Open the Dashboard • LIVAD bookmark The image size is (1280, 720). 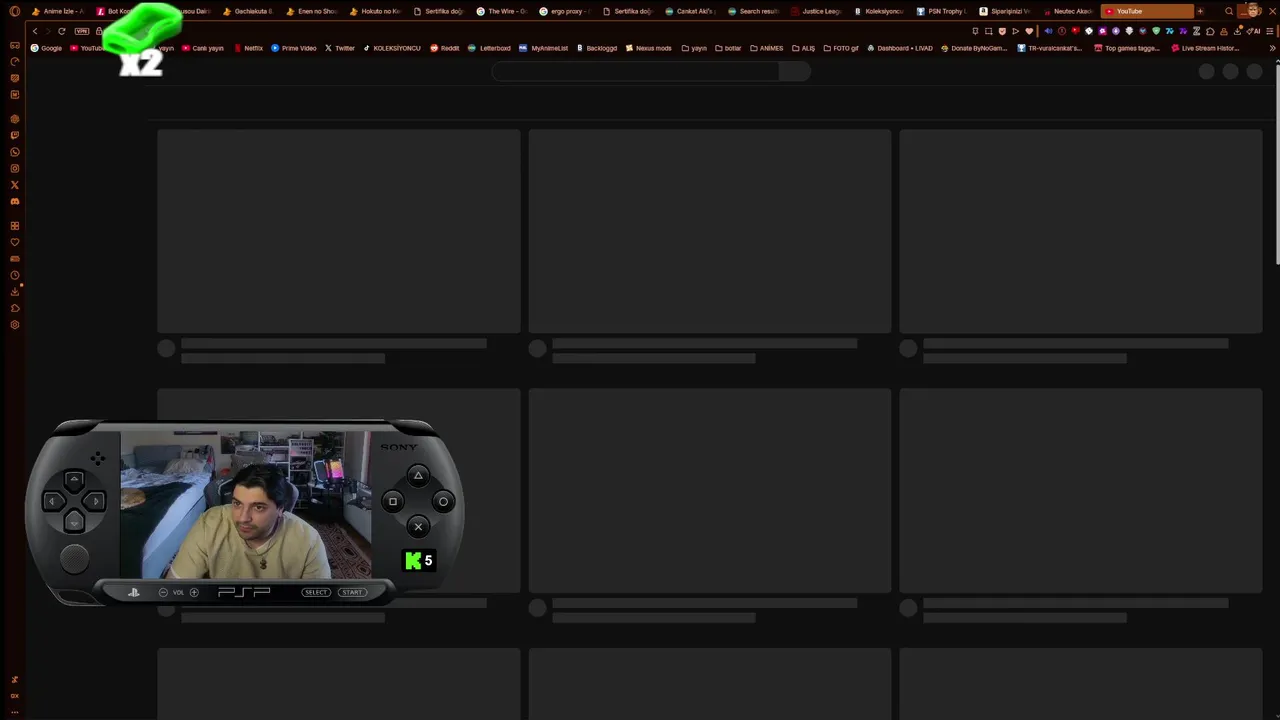[900, 48]
